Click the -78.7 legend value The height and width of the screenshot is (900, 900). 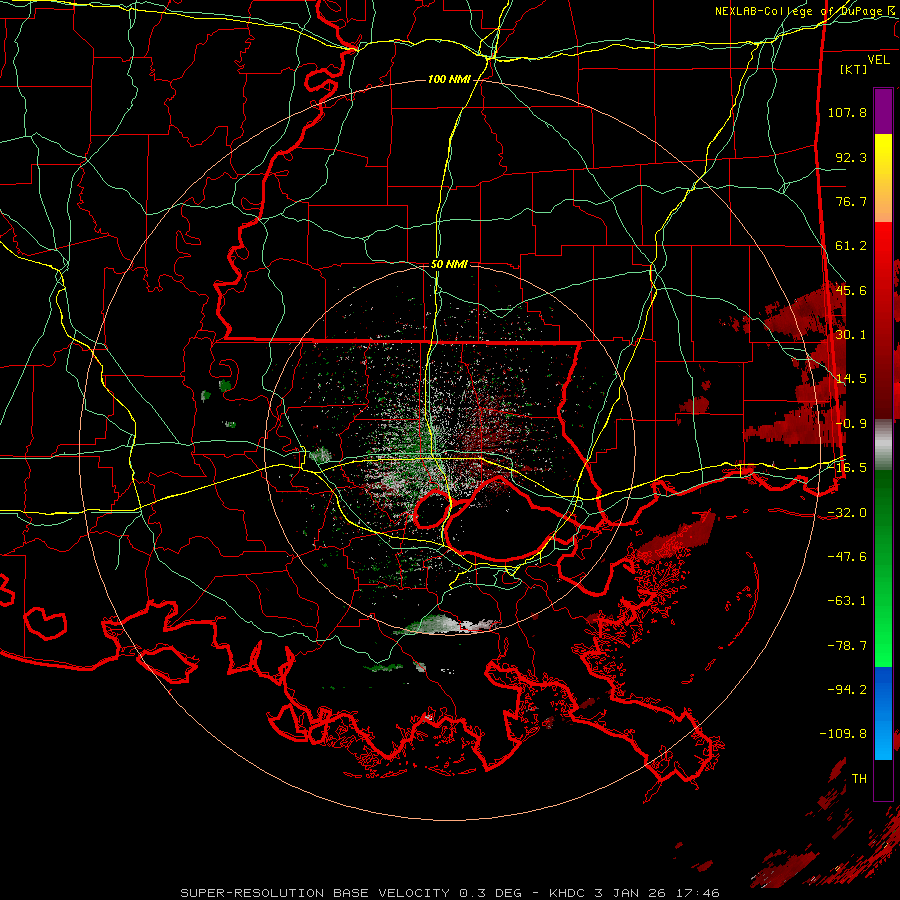847,646
